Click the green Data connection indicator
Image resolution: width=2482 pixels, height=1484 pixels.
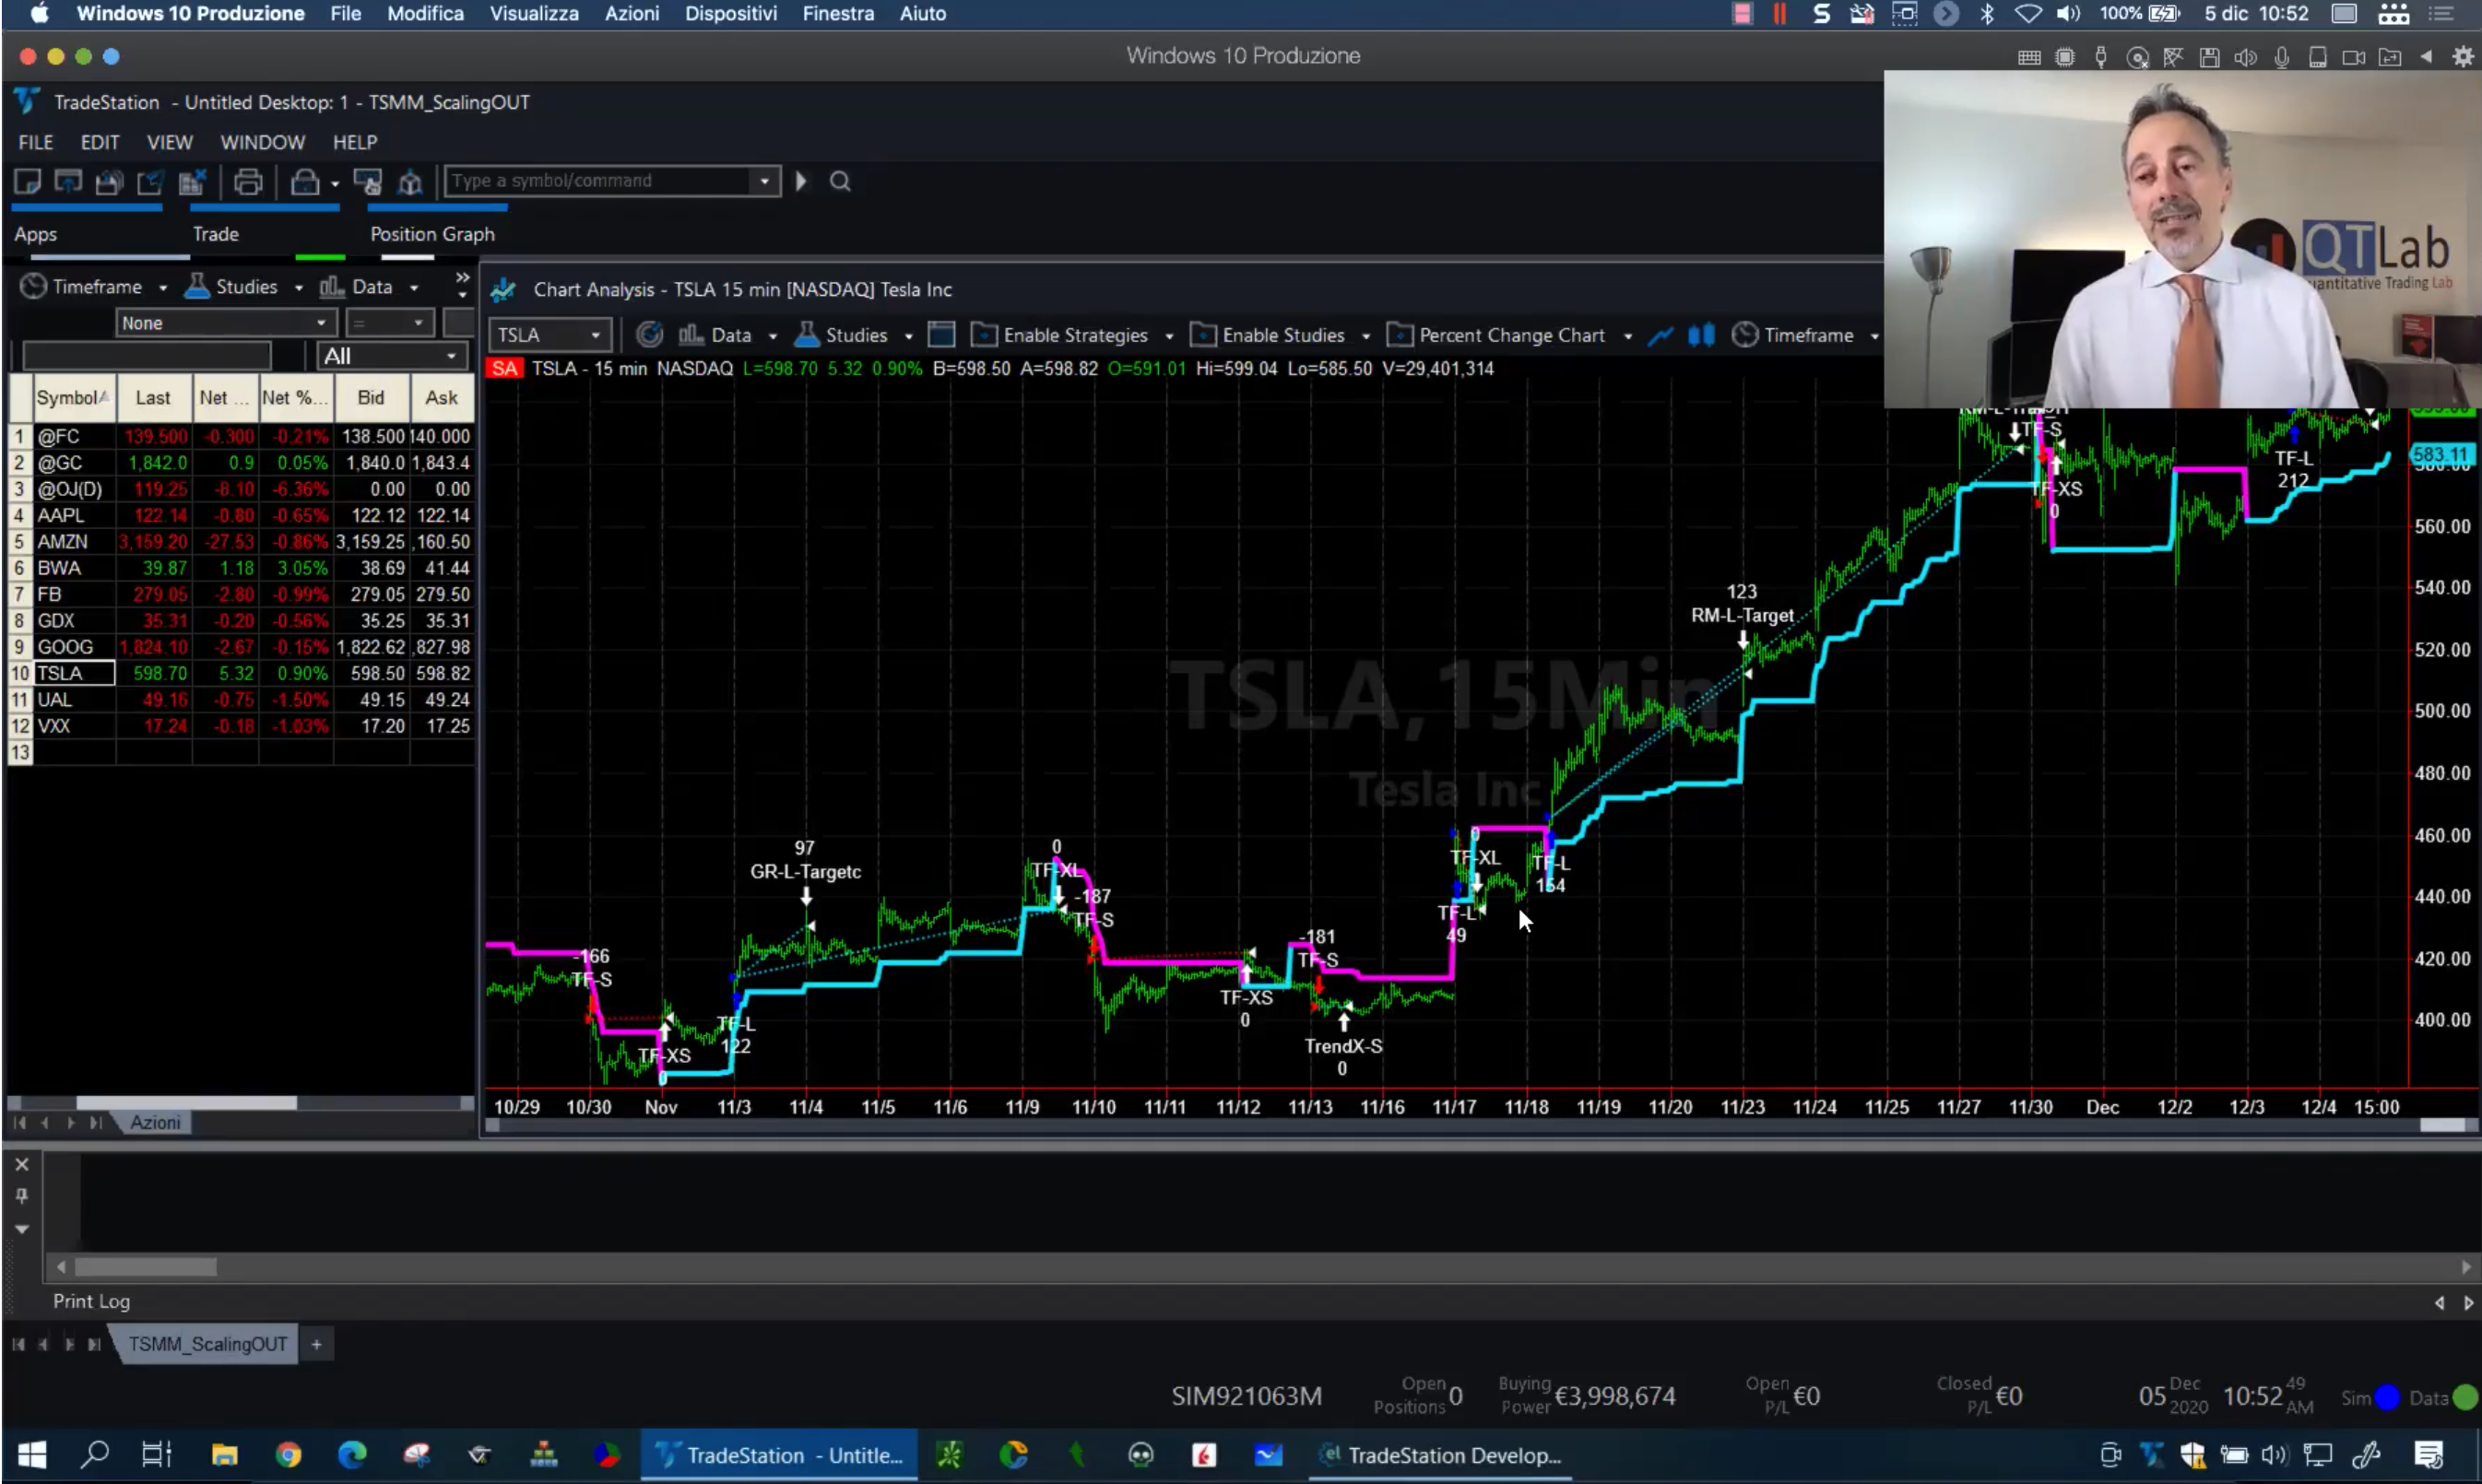[x=2465, y=1397]
